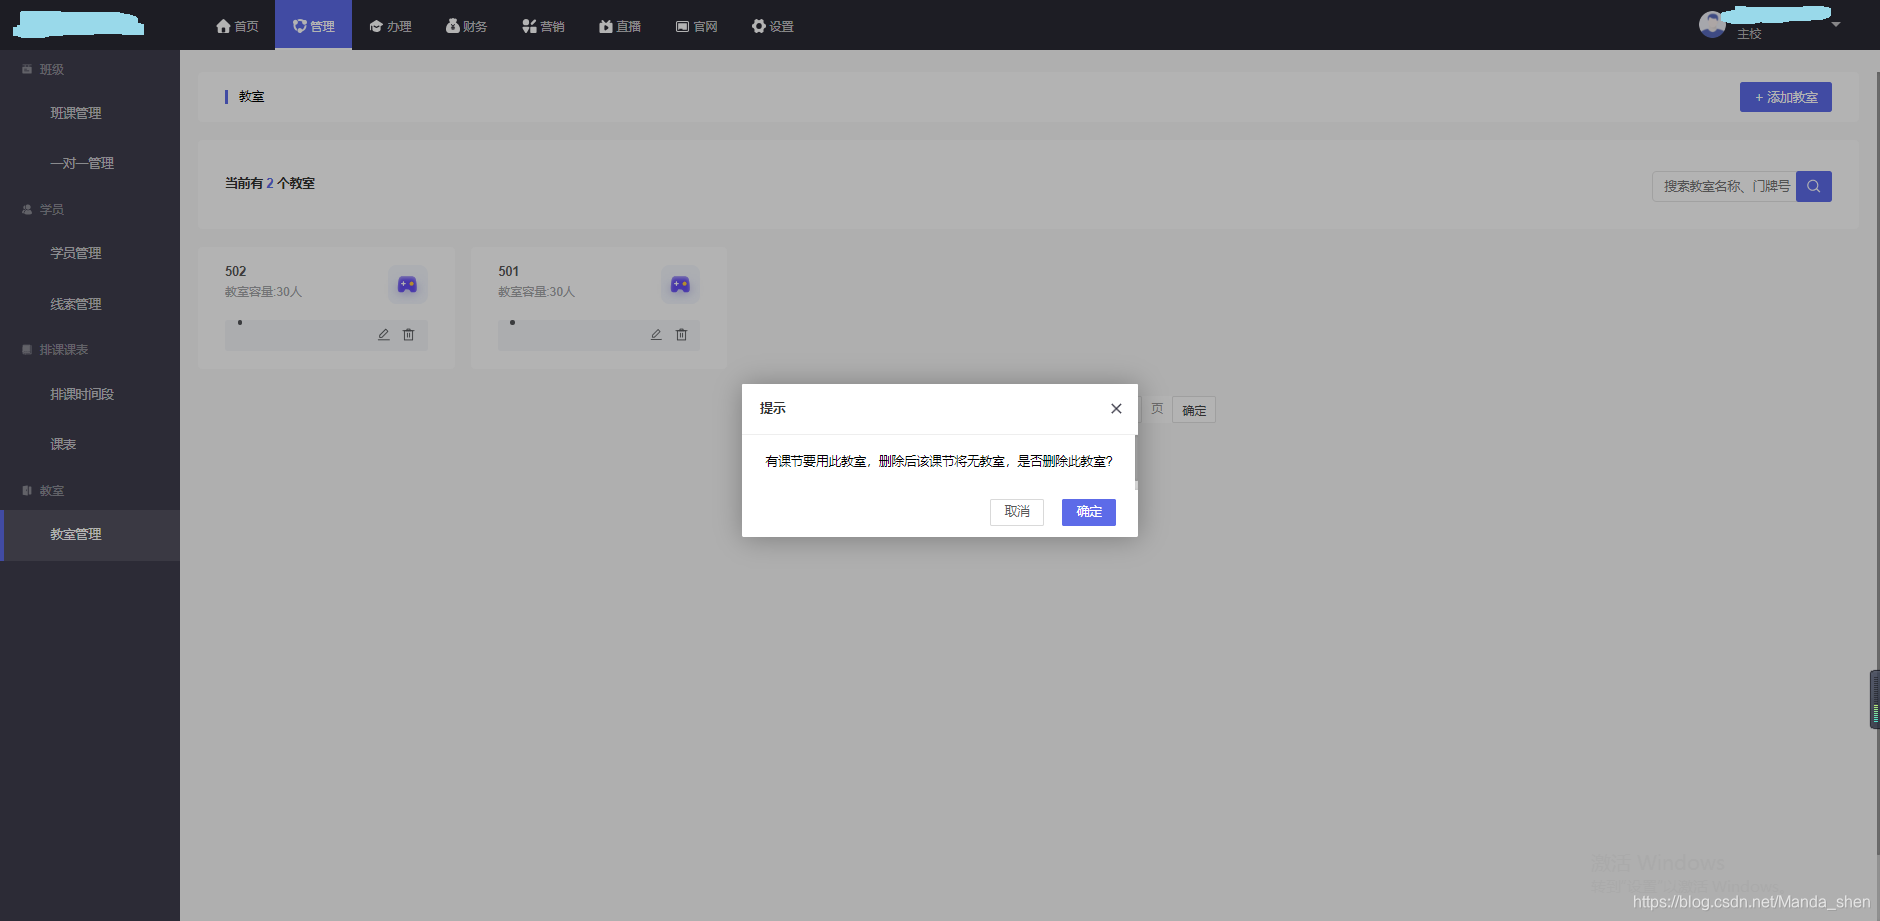This screenshot has height=921, width=1880.
Task: Expand the 排课课表 sidebar section
Action: [64, 349]
